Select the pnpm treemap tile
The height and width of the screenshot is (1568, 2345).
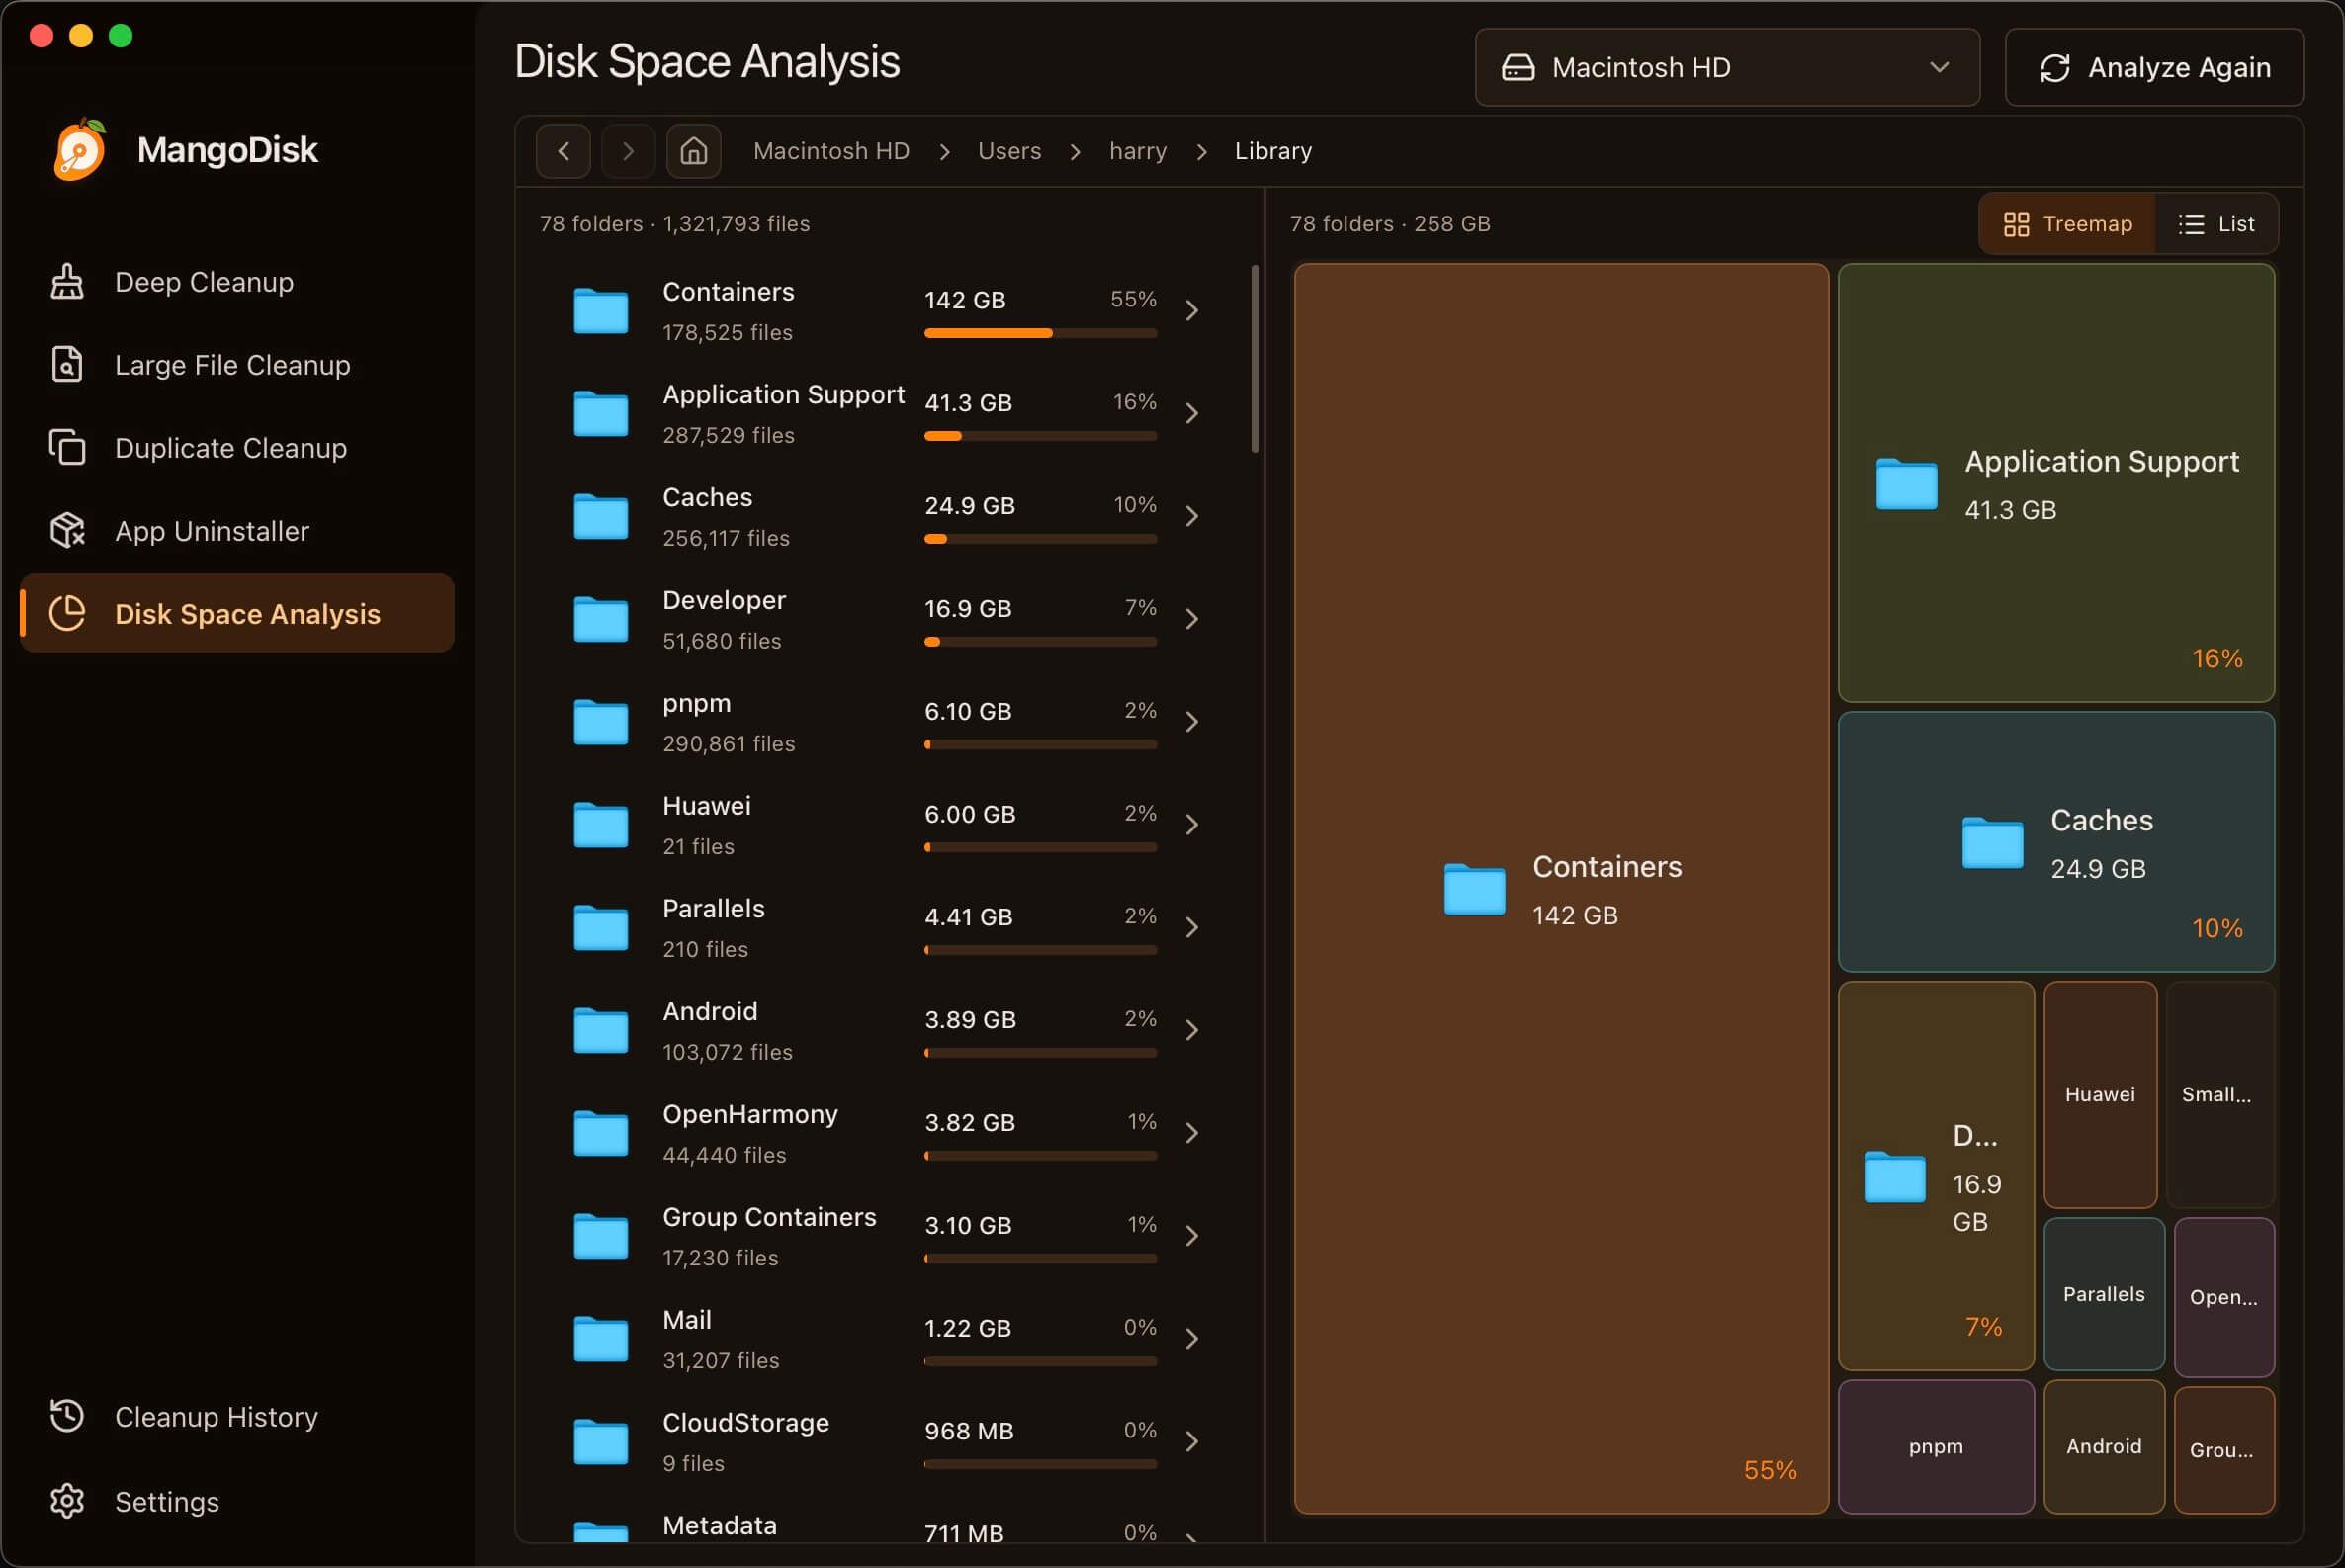pyautogui.click(x=1936, y=1447)
